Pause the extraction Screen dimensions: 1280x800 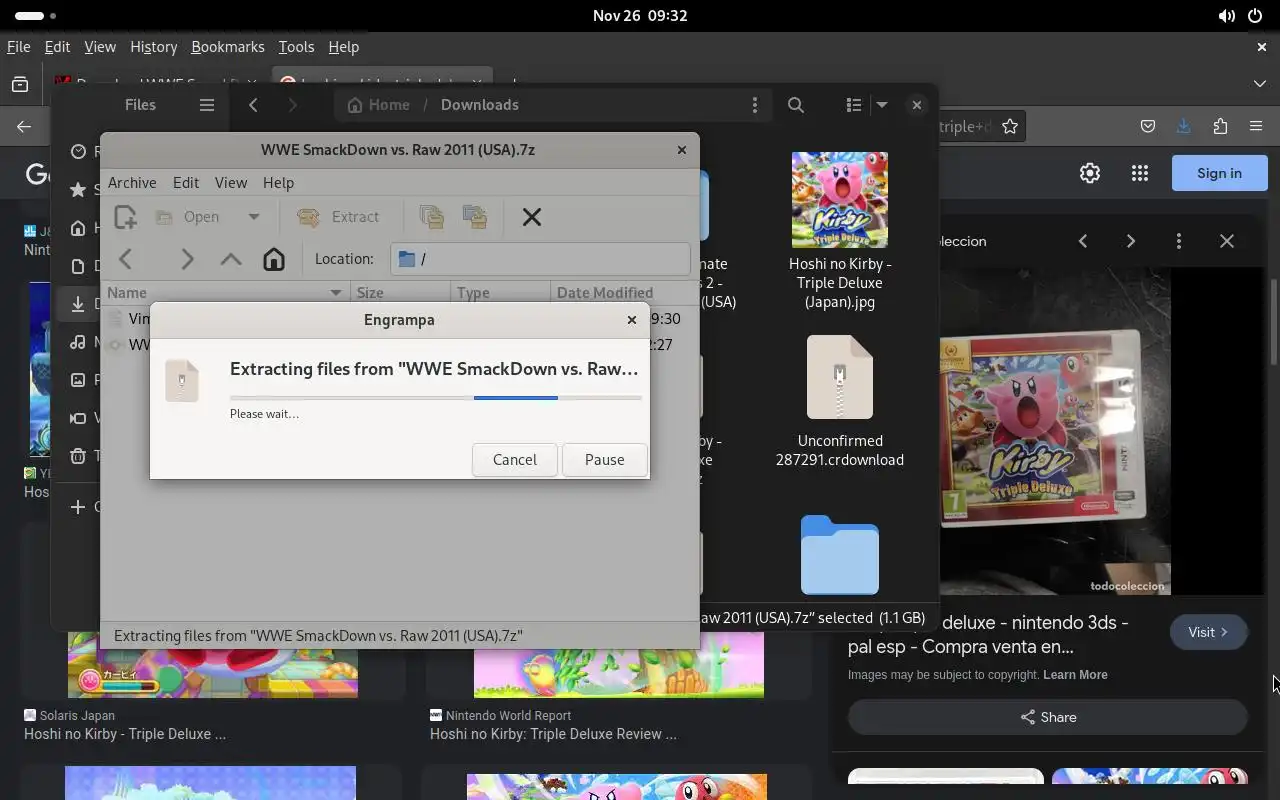(605, 460)
